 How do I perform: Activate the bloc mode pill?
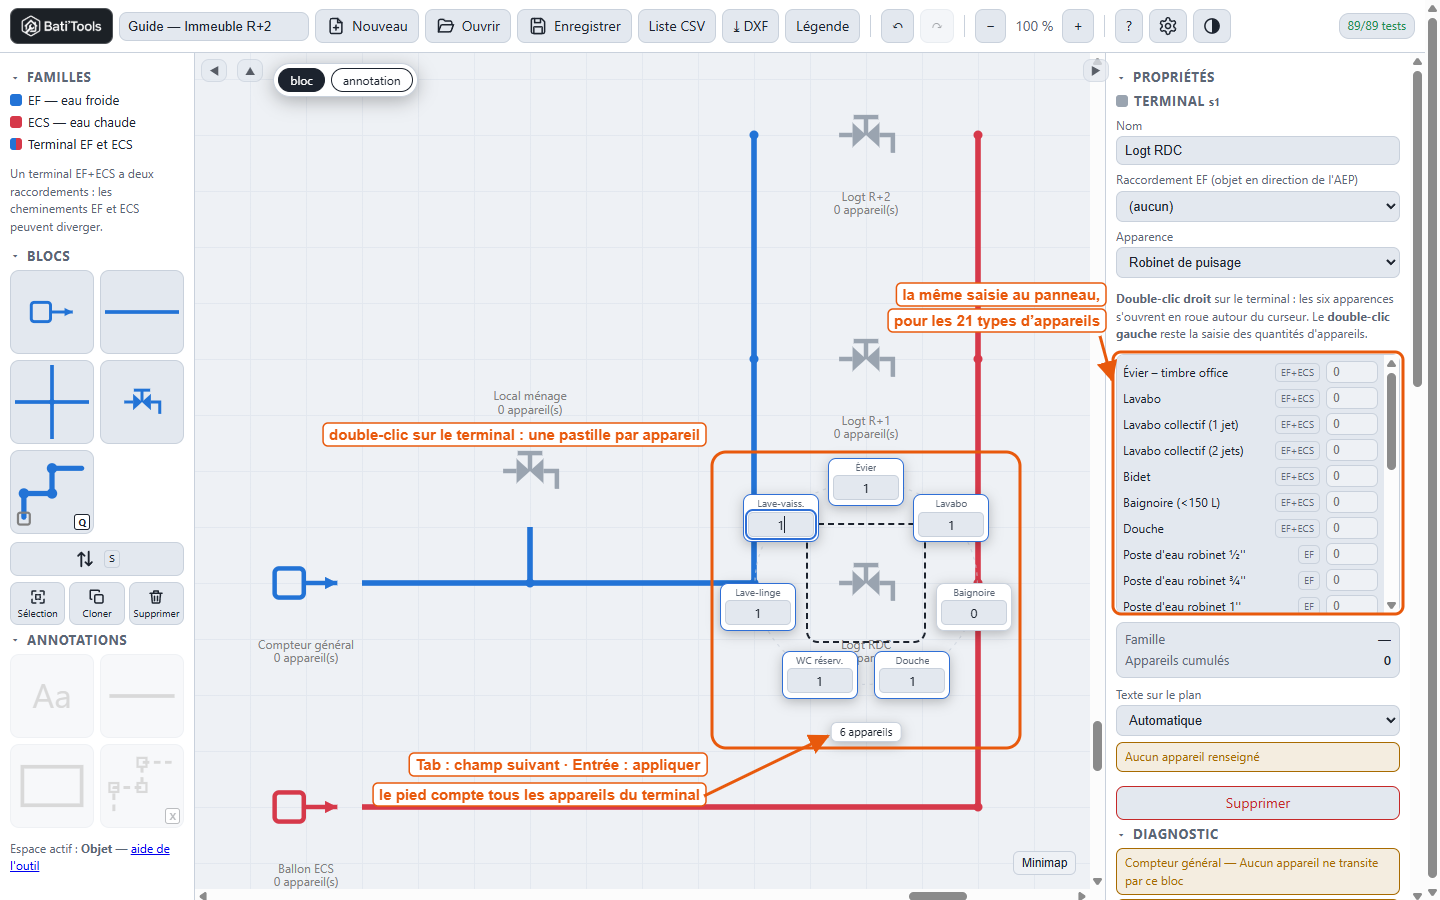click(302, 81)
